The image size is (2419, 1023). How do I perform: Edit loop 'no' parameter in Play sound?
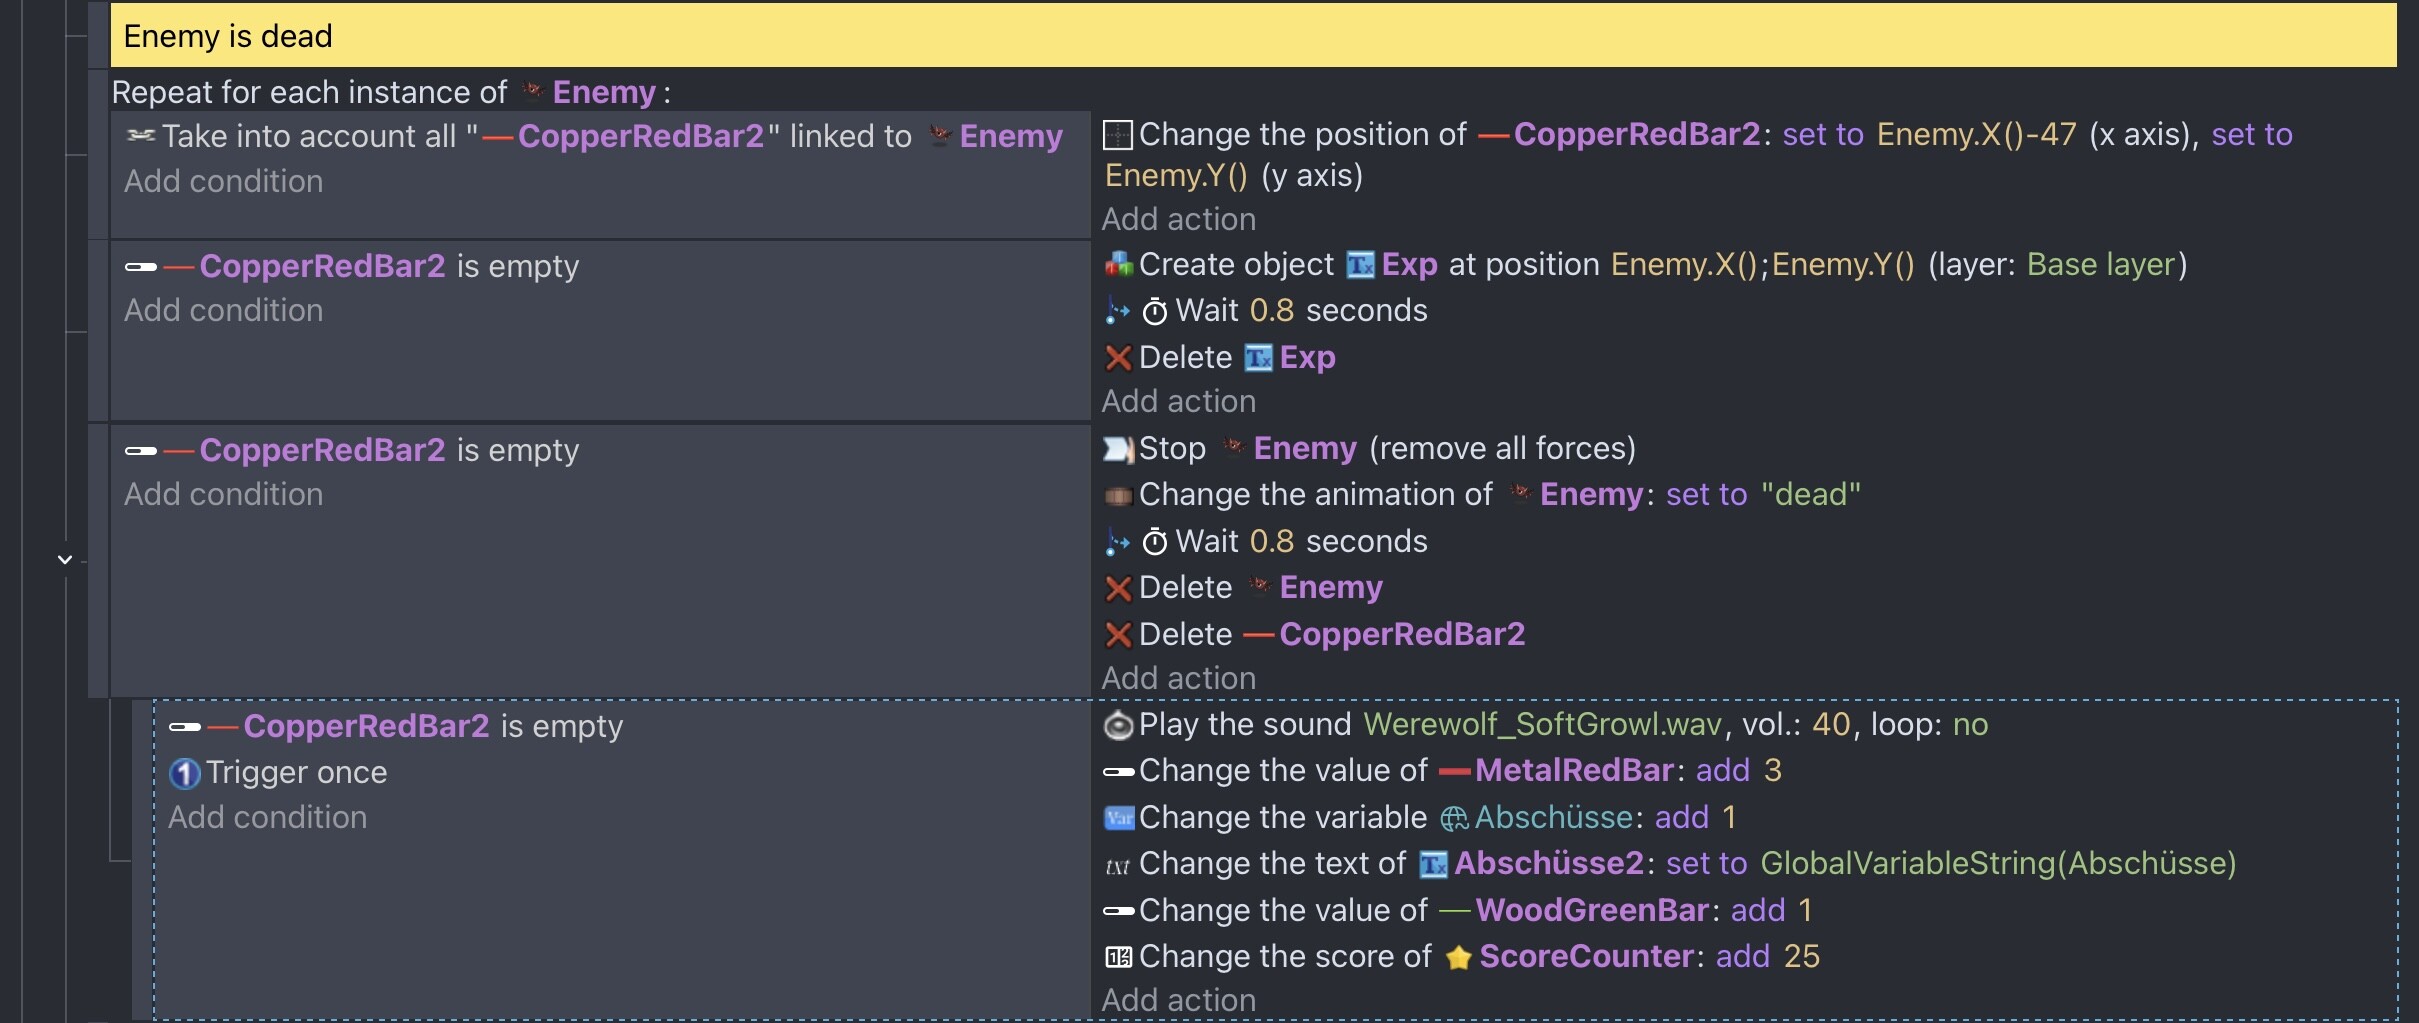click(1970, 724)
